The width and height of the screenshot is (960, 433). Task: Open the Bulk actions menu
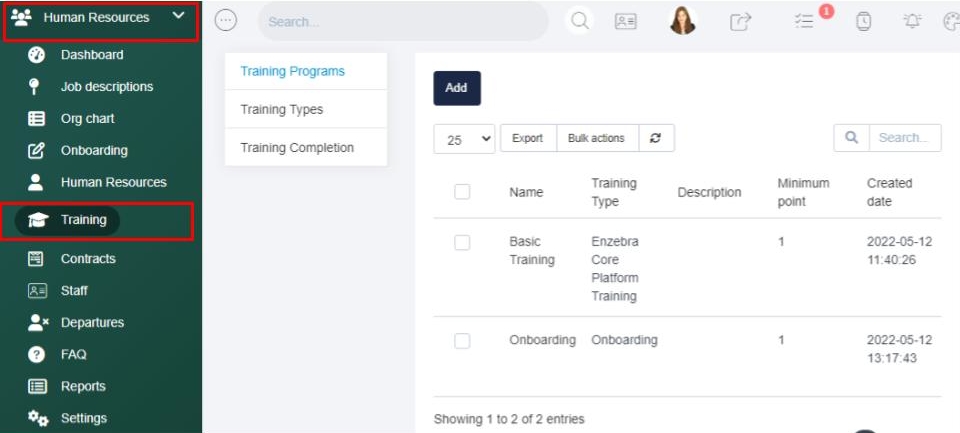tap(596, 138)
